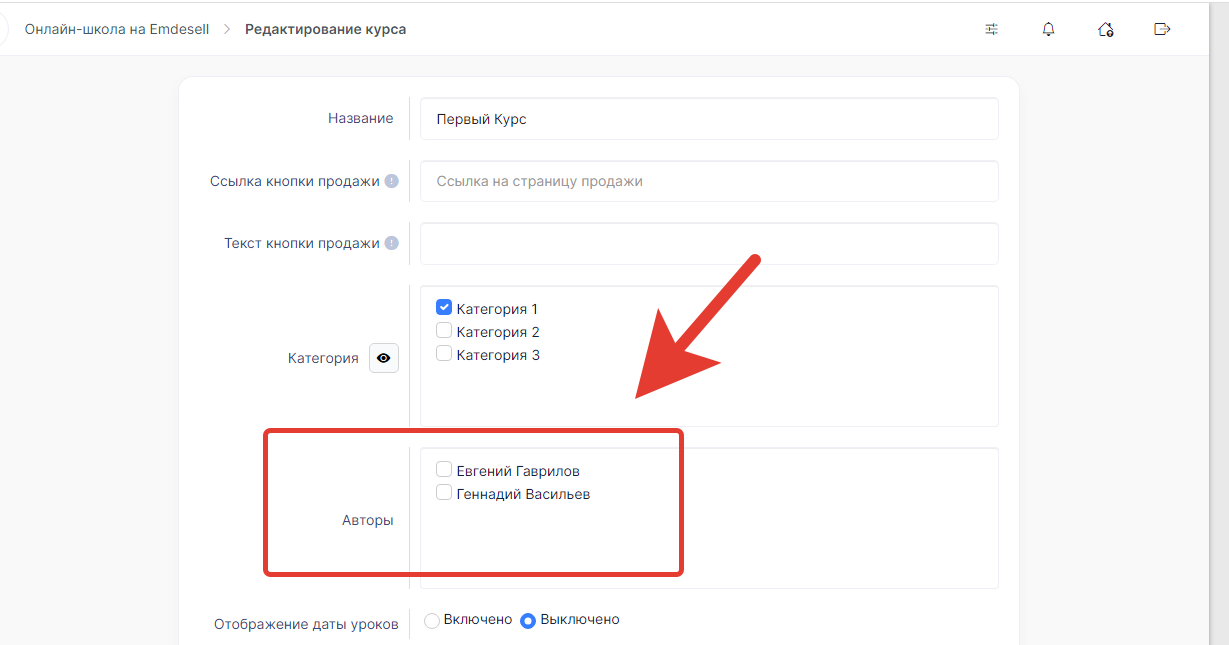Click the notifications bell icon
This screenshot has width=1229, height=645.
(x=1048, y=29)
